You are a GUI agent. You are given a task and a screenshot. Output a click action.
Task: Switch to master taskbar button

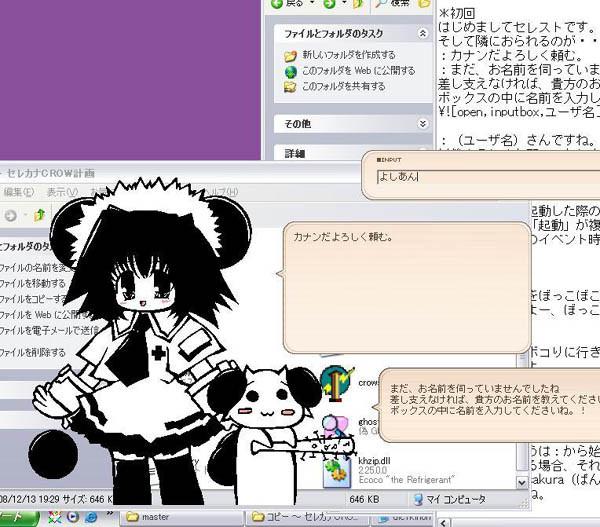[182, 517]
